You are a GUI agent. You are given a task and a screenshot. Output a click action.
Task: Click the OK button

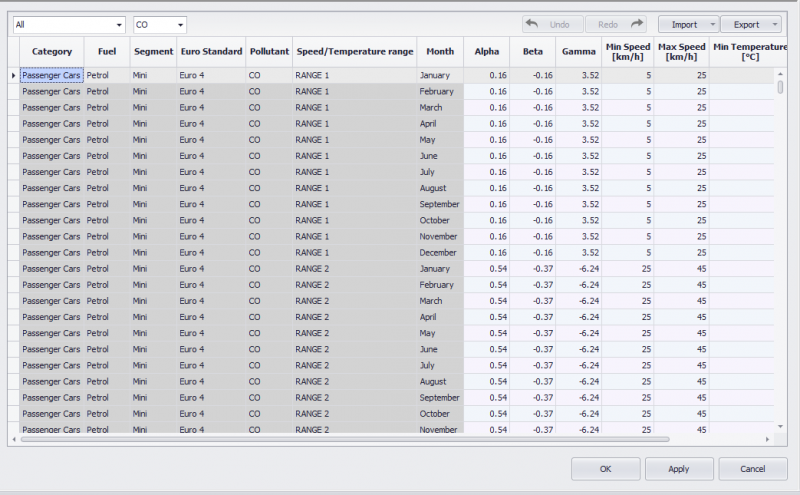pyautogui.click(x=606, y=468)
